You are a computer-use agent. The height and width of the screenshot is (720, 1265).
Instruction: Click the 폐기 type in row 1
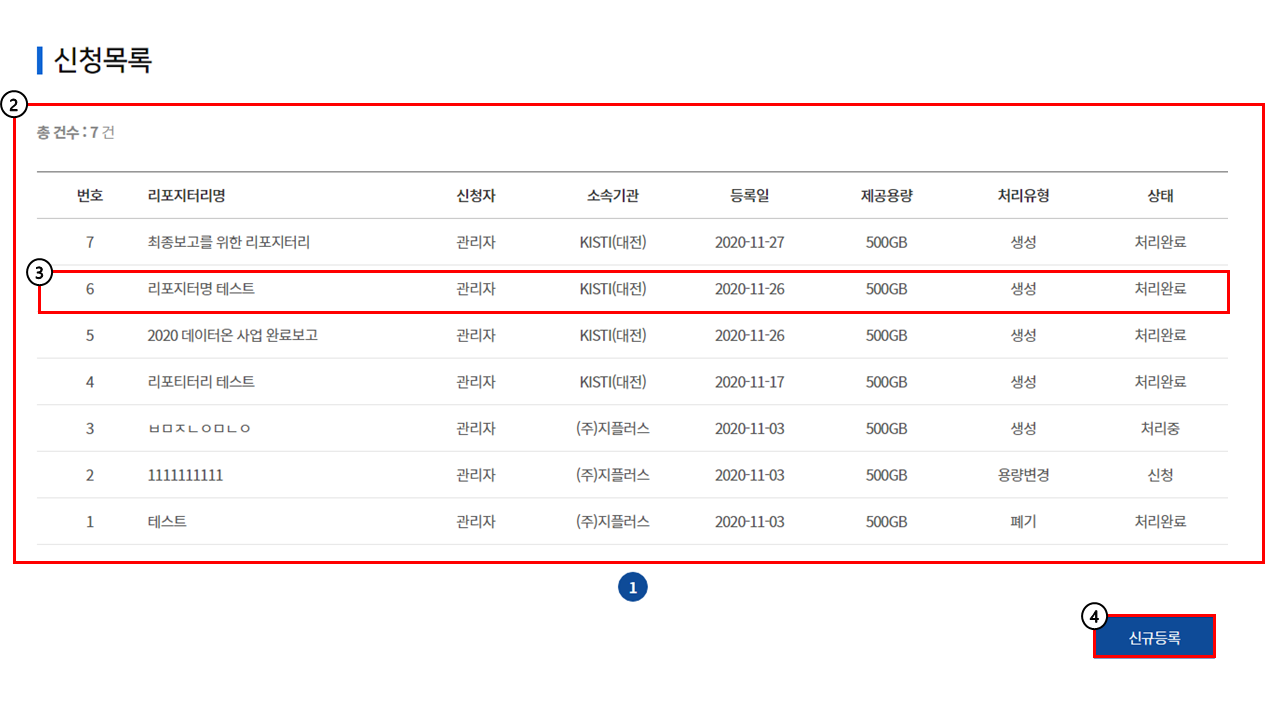tap(1023, 522)
